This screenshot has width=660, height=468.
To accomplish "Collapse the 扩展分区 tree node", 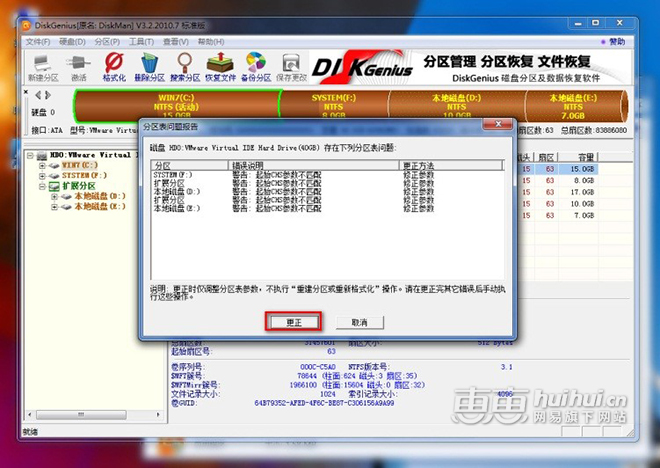I will click(42, 186).
